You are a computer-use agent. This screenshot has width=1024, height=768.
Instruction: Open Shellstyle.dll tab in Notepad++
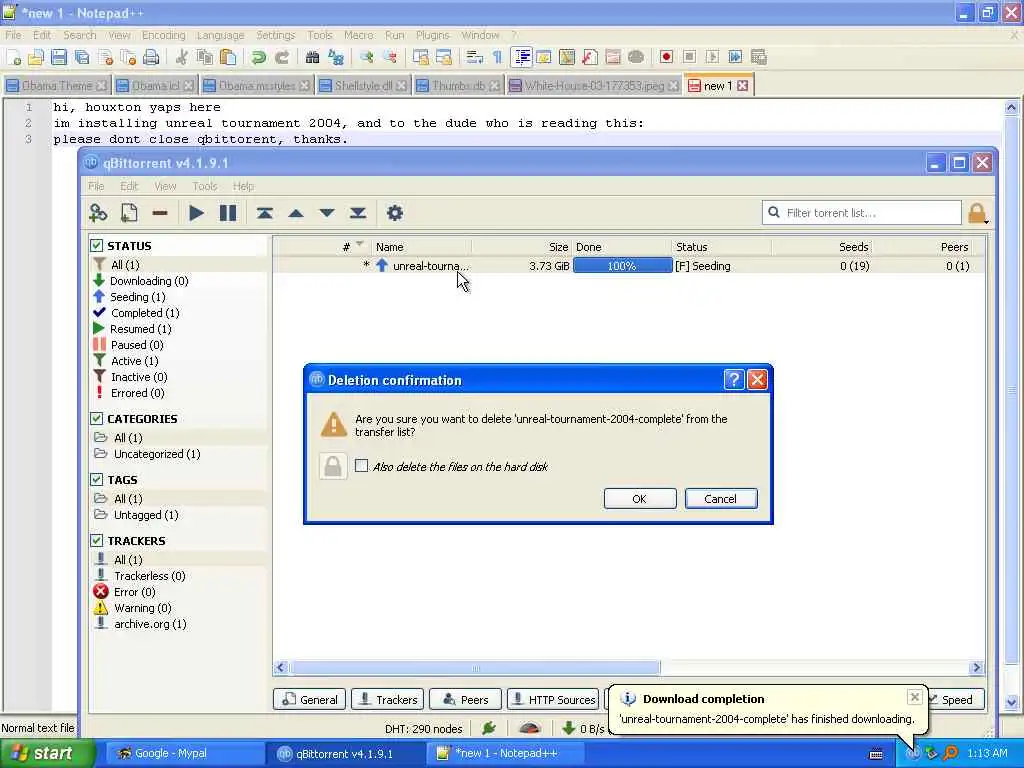364,86
